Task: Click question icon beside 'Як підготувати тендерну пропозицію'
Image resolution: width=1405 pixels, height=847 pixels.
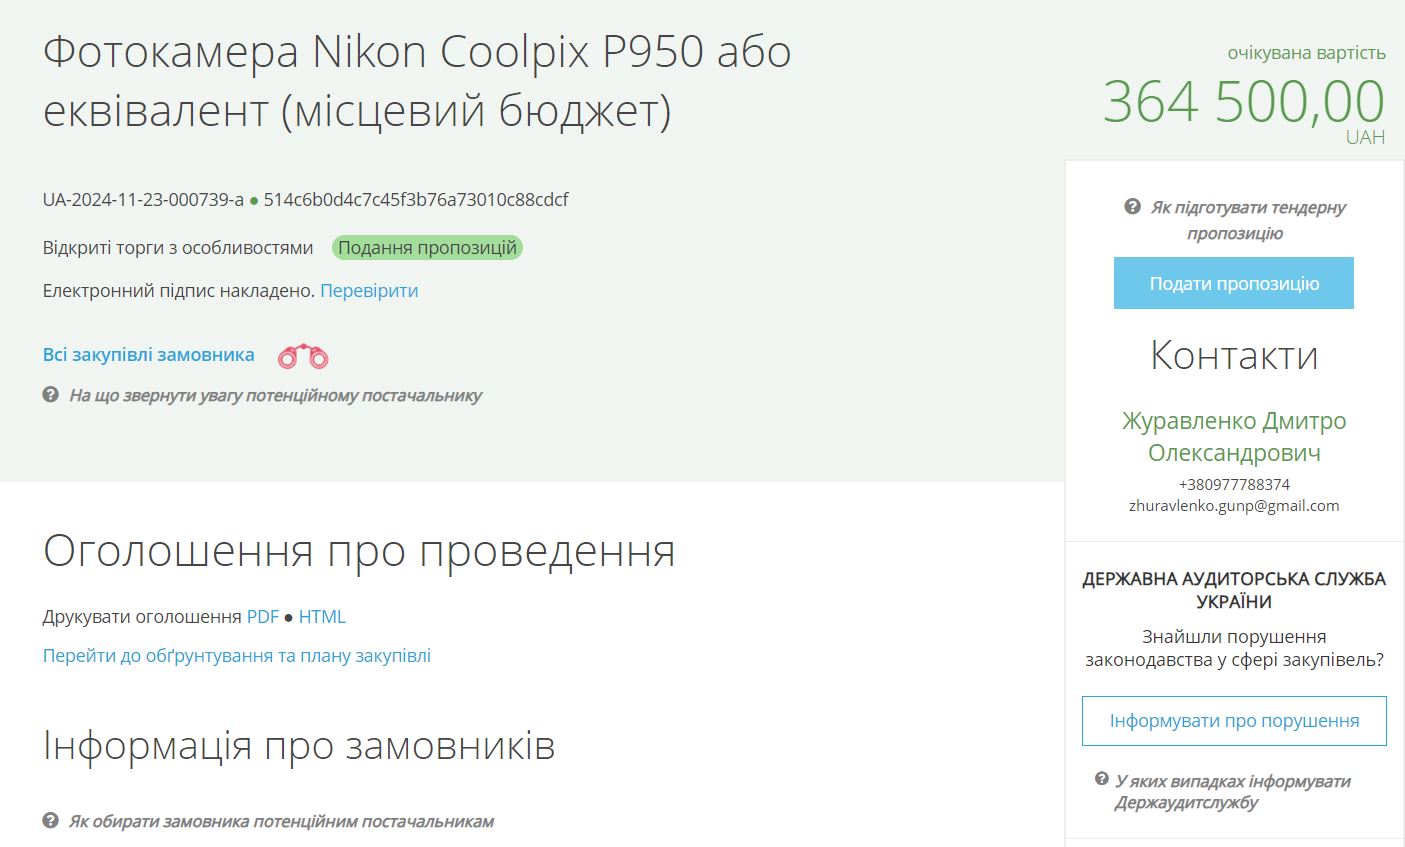Action: (x=1132, y=207)
